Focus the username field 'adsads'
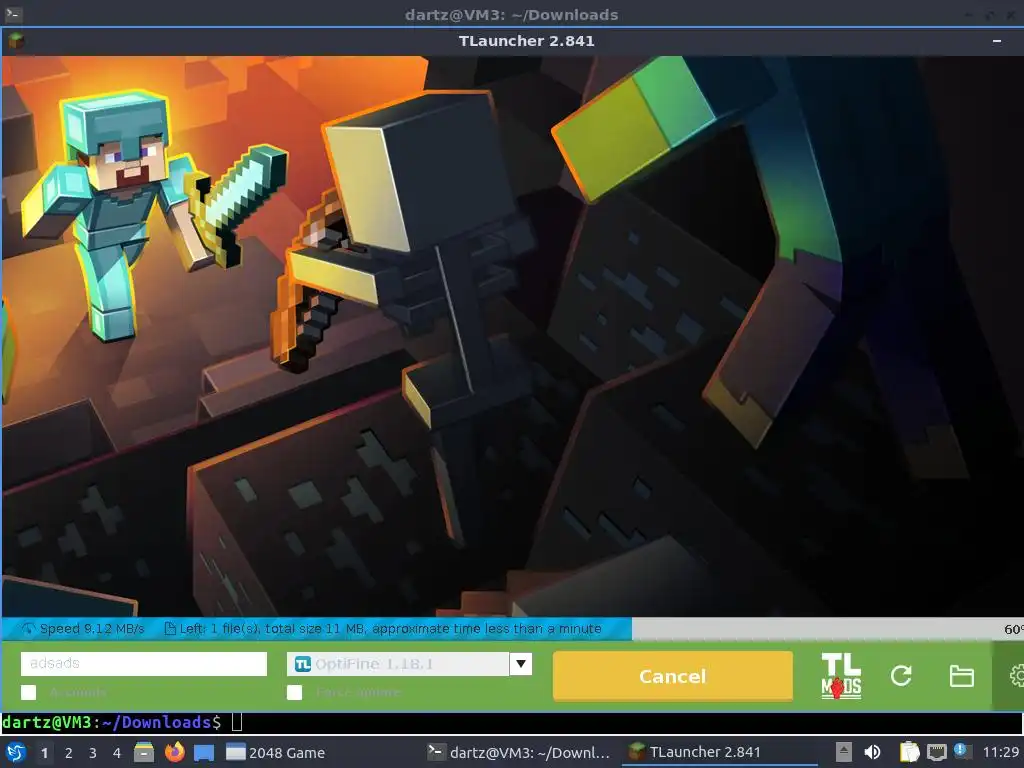Image resolution: width=1024 pixels, height=768 pixels. 144,664
